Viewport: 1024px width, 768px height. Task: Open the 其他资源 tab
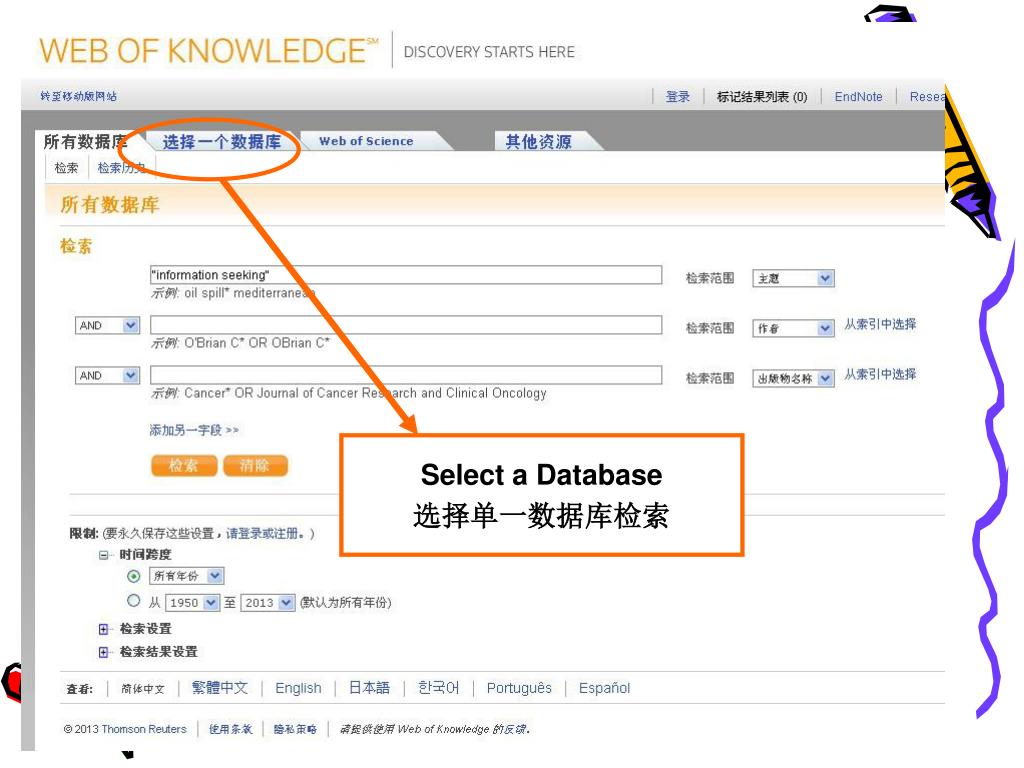(538, 141)
